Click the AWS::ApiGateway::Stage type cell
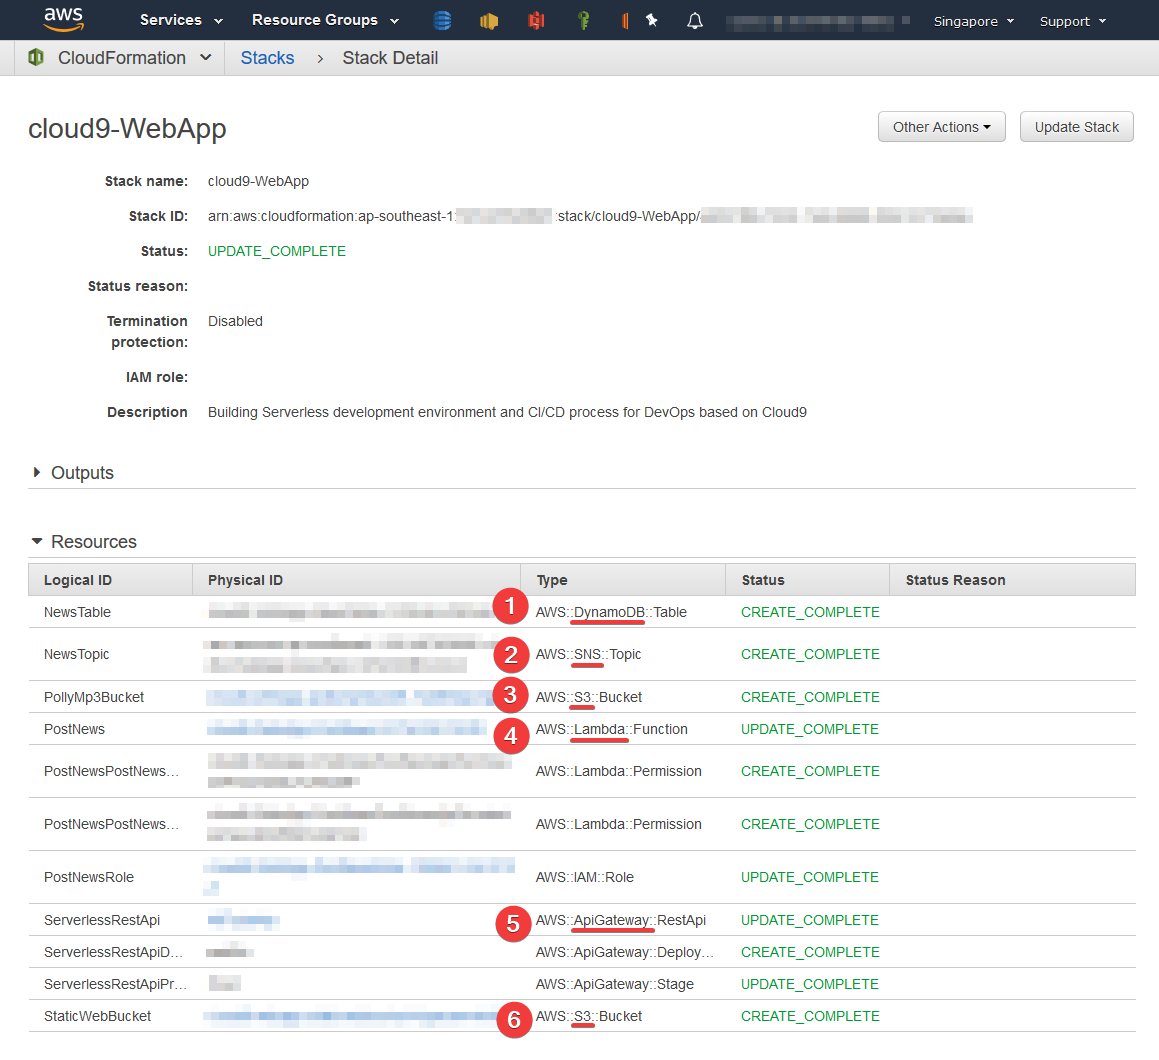Image resolution: width=1159 pixels, height=1060 pixels. coord(615,984)
